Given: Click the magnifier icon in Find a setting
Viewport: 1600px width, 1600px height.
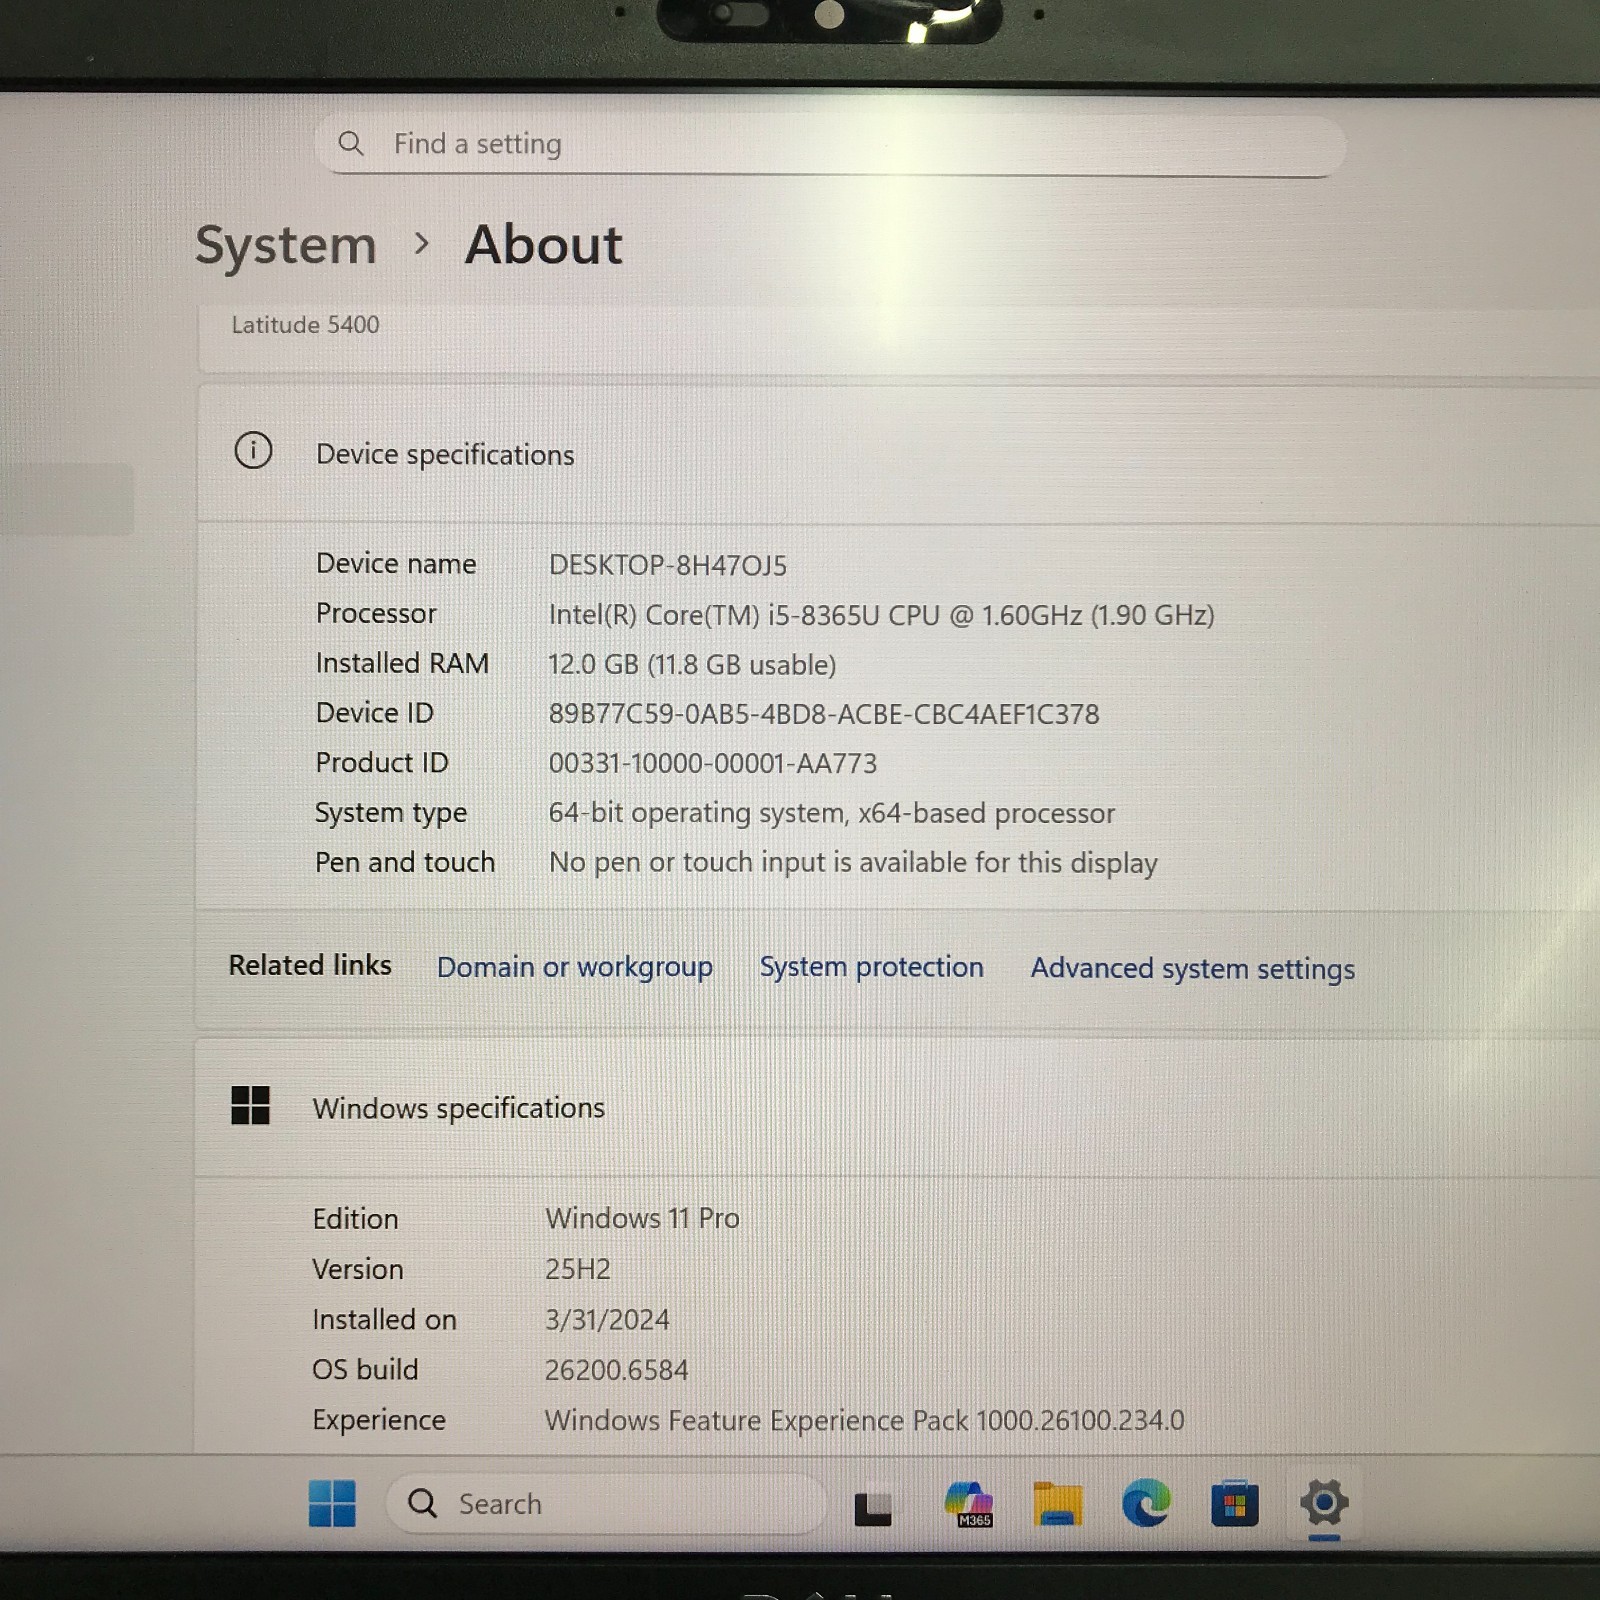Looking at the screenshot, I should click(x=351, y=143).
